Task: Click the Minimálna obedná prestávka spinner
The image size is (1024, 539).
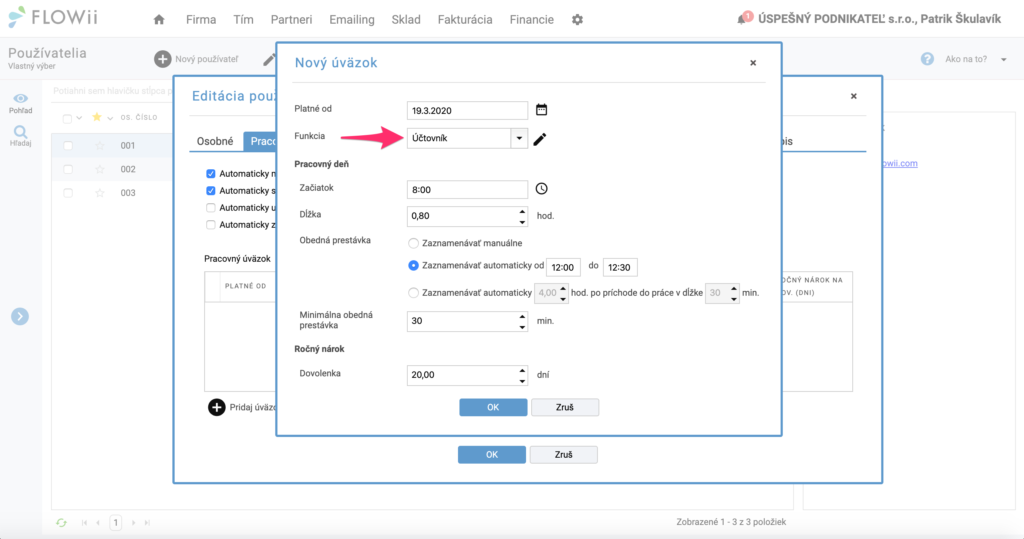Action: click(x=522, y=321)
